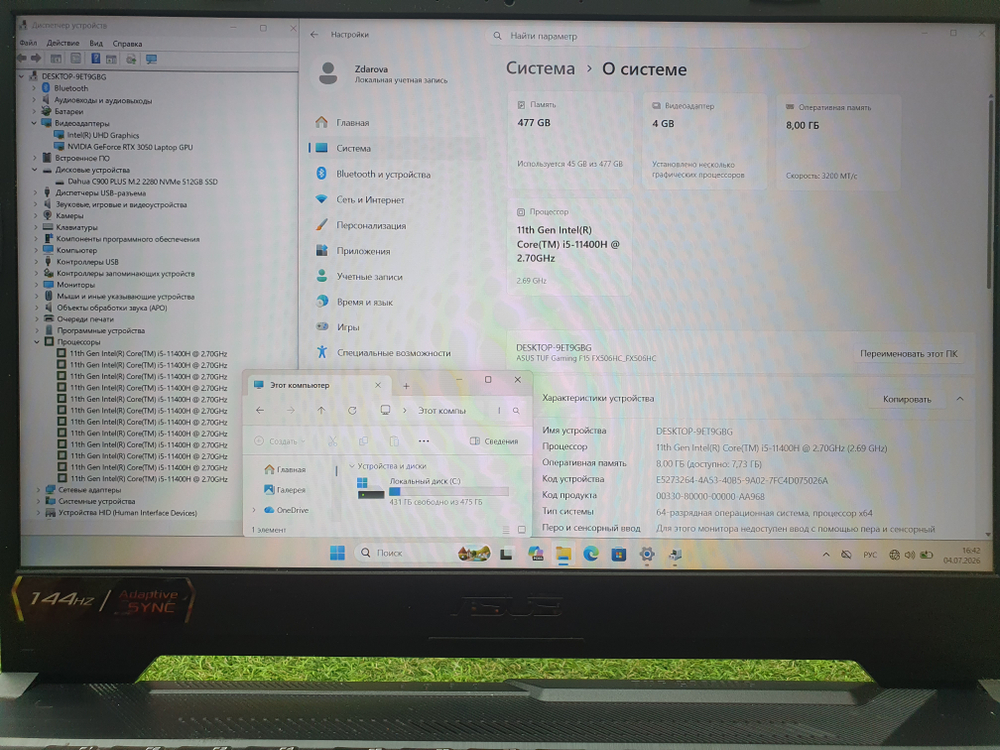The width and height of the screenshot is (1000, 750).
Task: Open Сеть и Интернет settings
Action: [371, 200]
